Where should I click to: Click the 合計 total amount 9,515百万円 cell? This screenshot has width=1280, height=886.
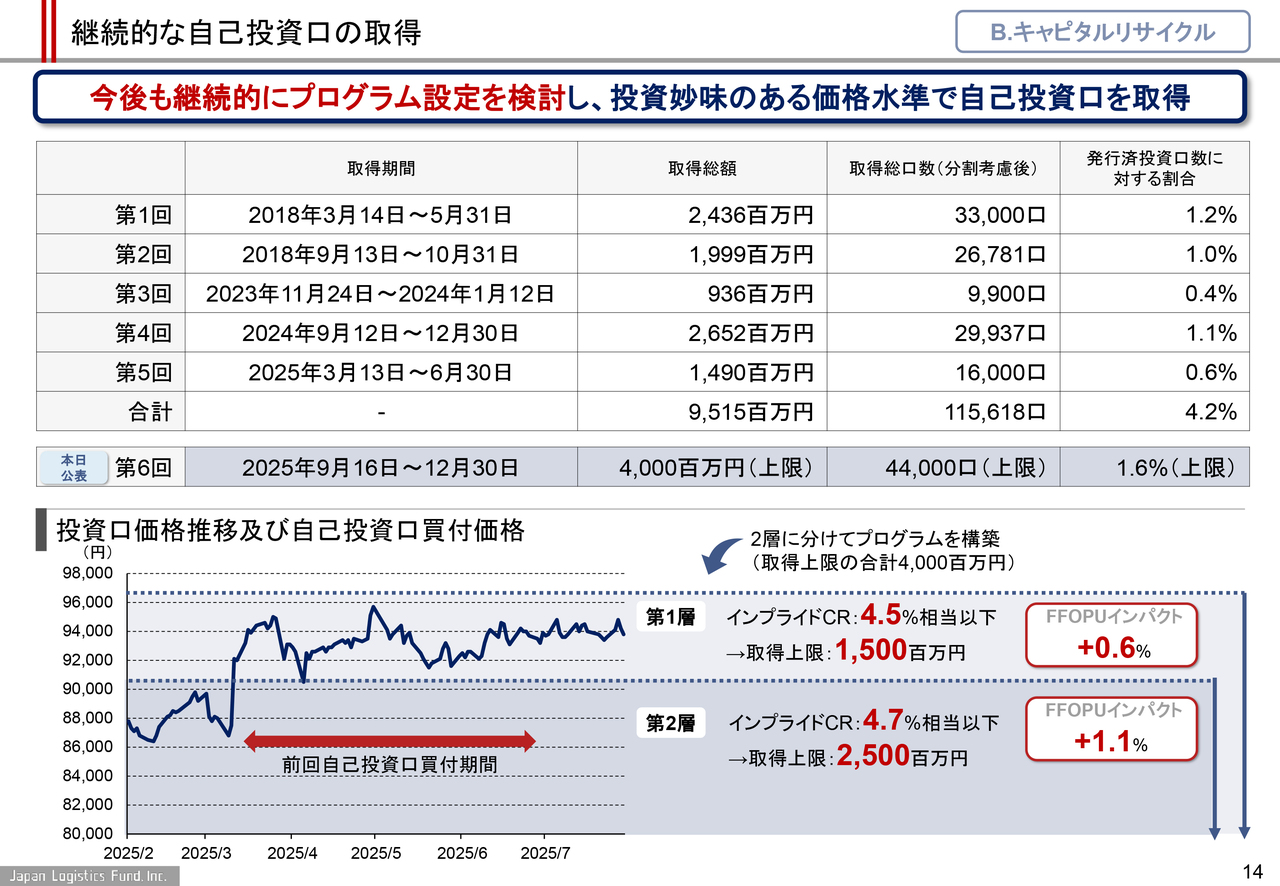click(751, 412)
